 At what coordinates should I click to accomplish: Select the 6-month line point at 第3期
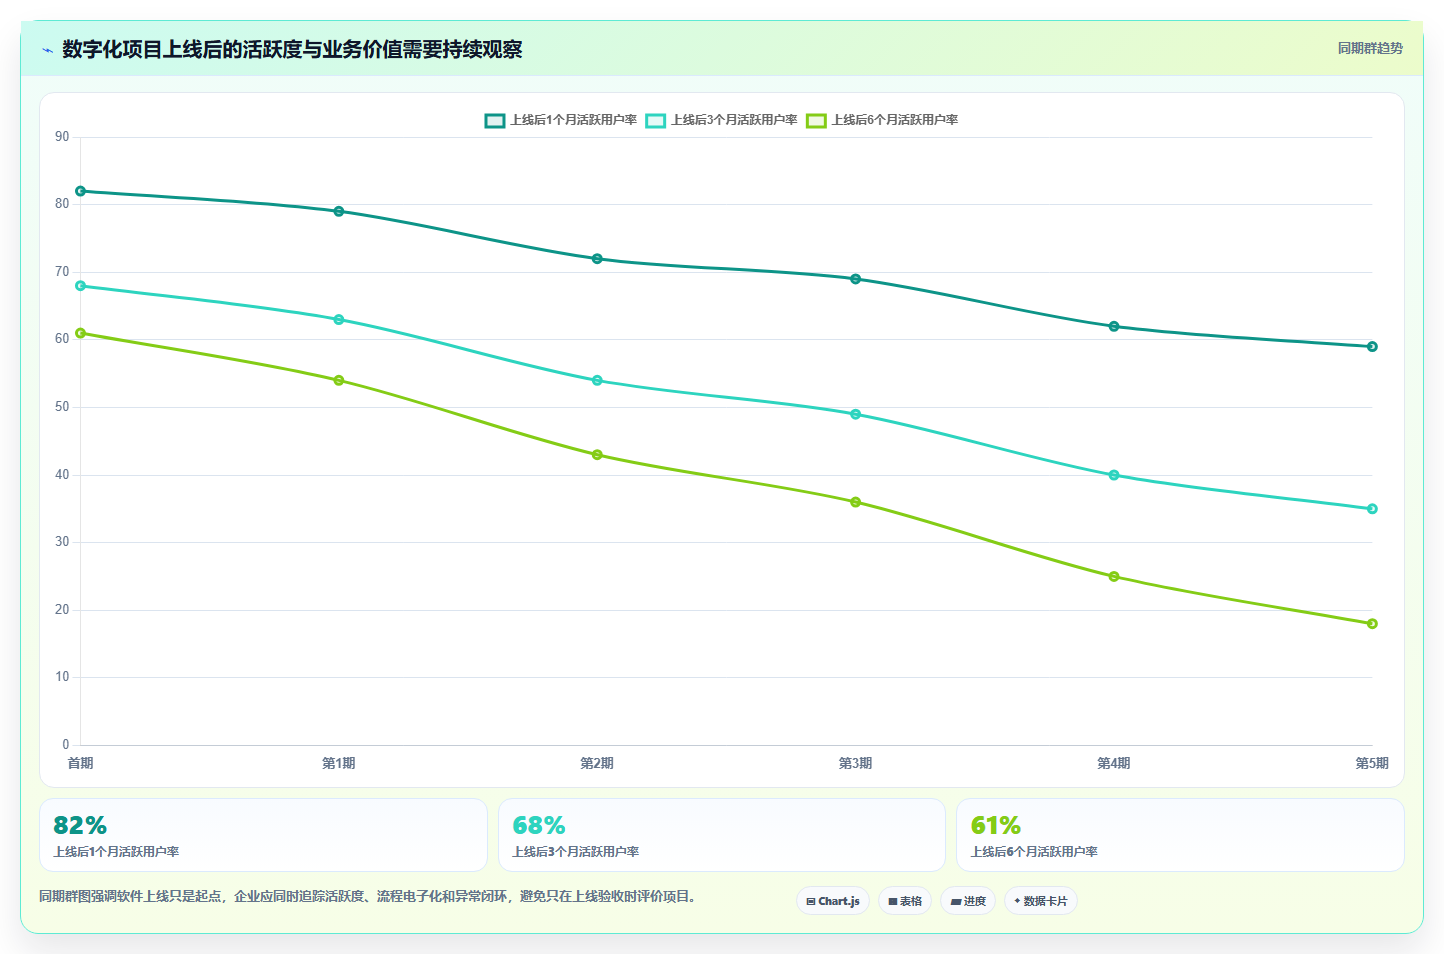tap(856, 502)
